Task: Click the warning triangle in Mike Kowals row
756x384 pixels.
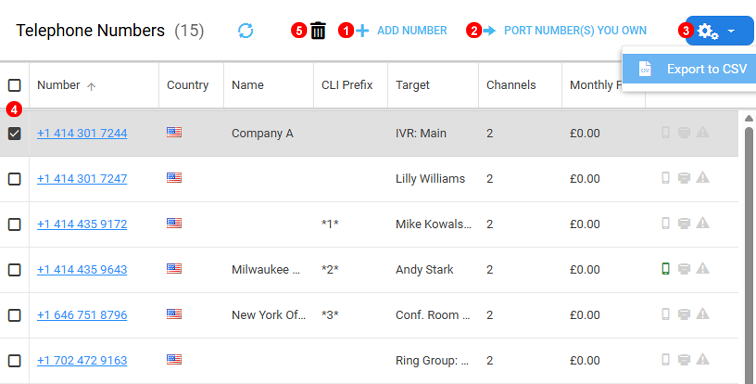Action: [703, 222]
